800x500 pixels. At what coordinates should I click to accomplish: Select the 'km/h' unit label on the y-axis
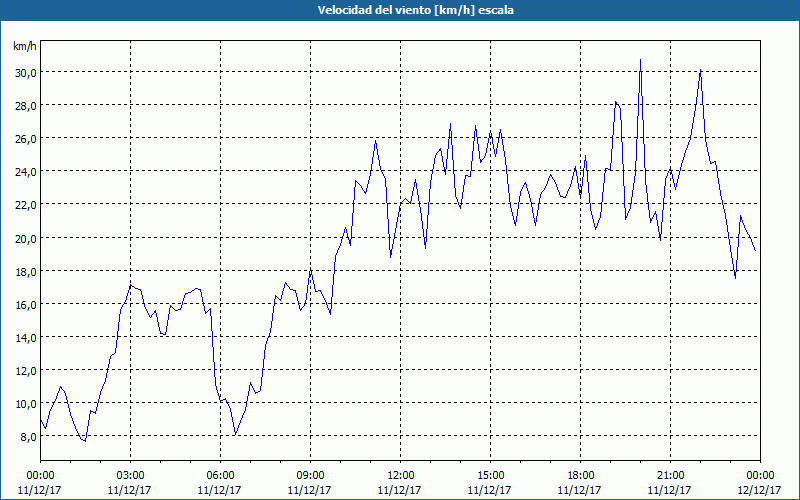tap(25, 47)
